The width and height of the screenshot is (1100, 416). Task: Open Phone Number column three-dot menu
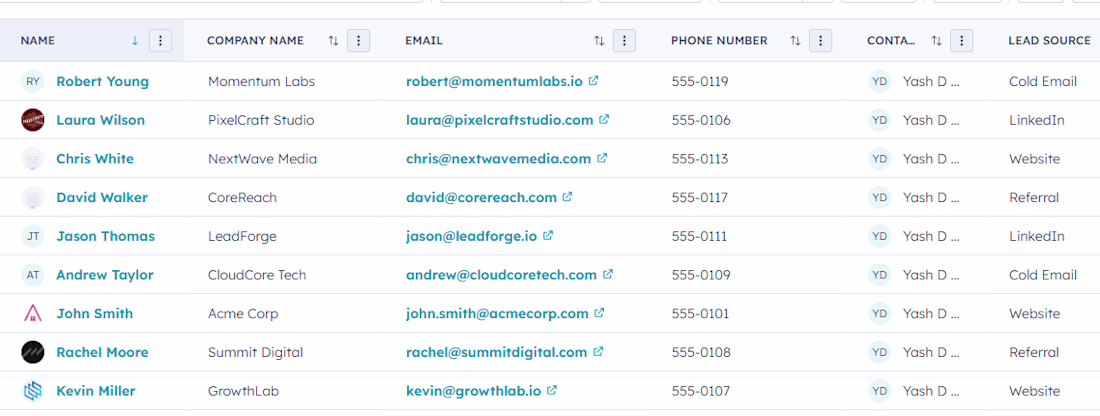coord(820,41)
